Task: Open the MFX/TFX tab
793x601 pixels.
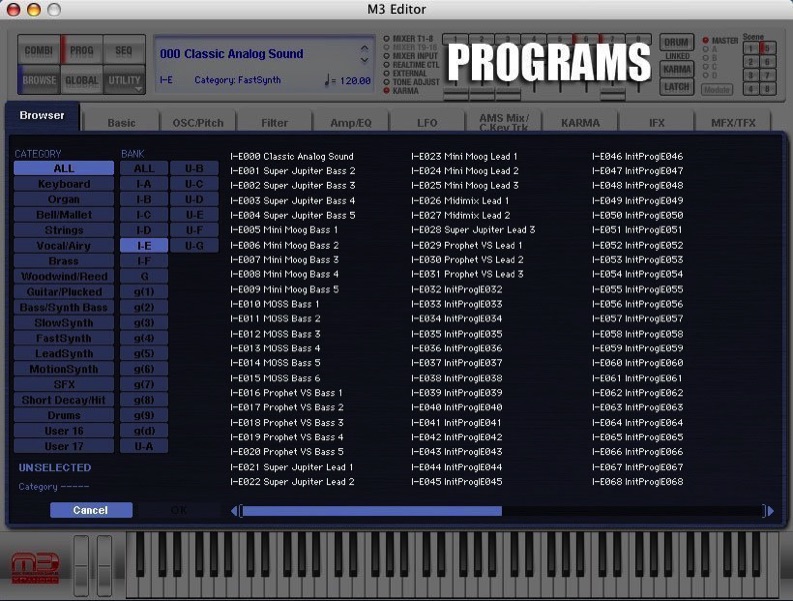Action: [733, 122]
